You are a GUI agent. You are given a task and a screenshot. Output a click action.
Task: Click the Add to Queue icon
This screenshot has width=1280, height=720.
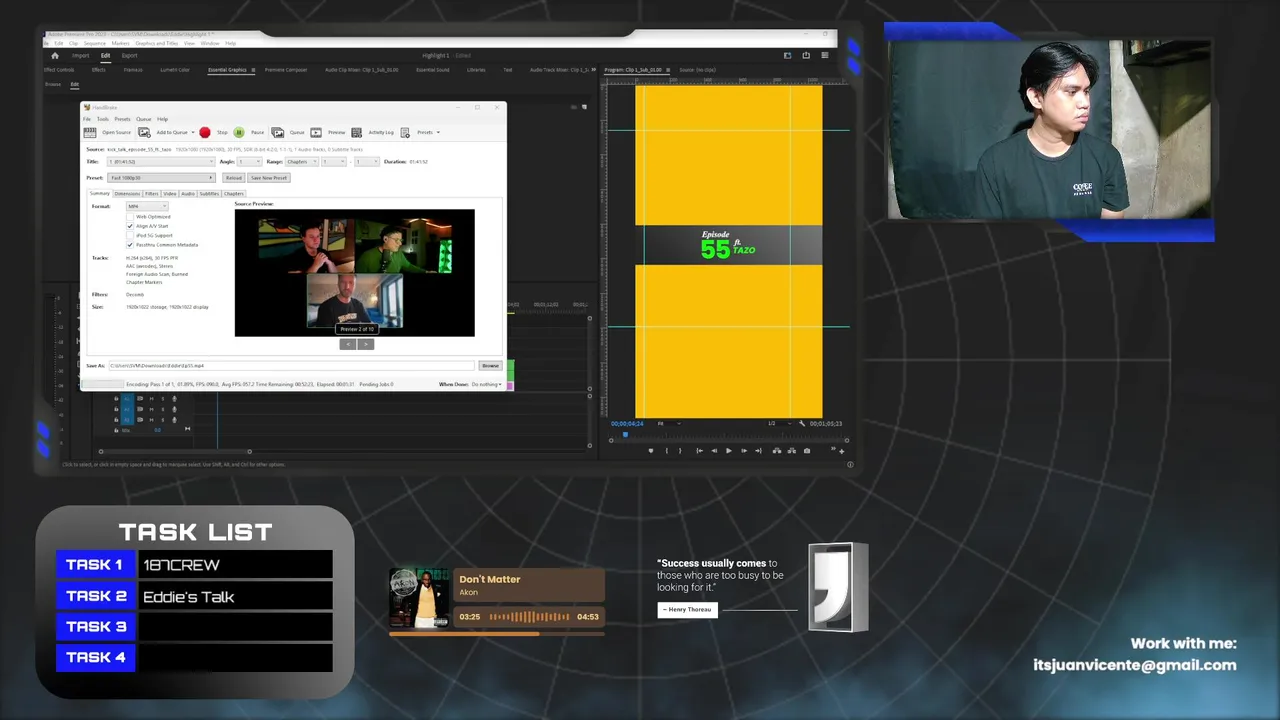[144, 132]
